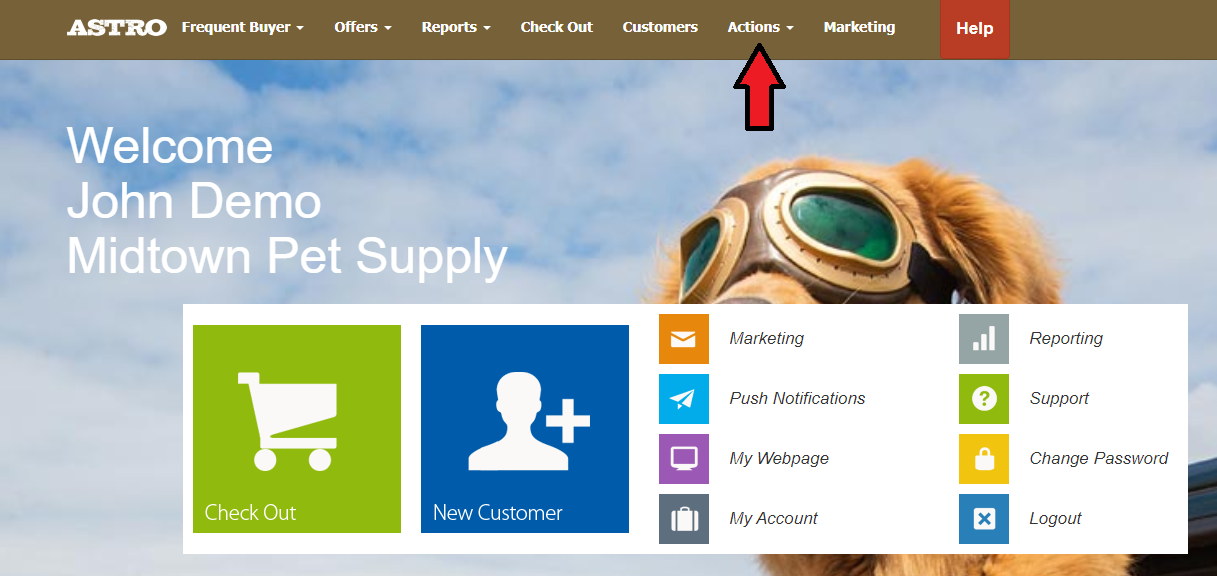Click the green Support question mark icon
The height and width of the screenshot is (576, 1217).
click(x=984, y=399)
